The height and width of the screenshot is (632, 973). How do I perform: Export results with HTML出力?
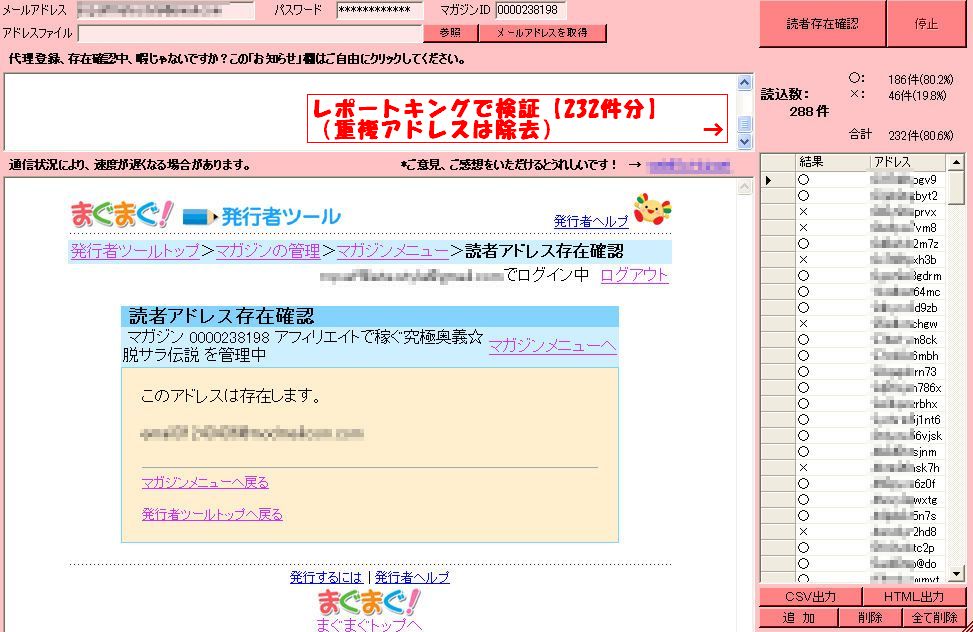pyautogui.click(x=913, y=597)
